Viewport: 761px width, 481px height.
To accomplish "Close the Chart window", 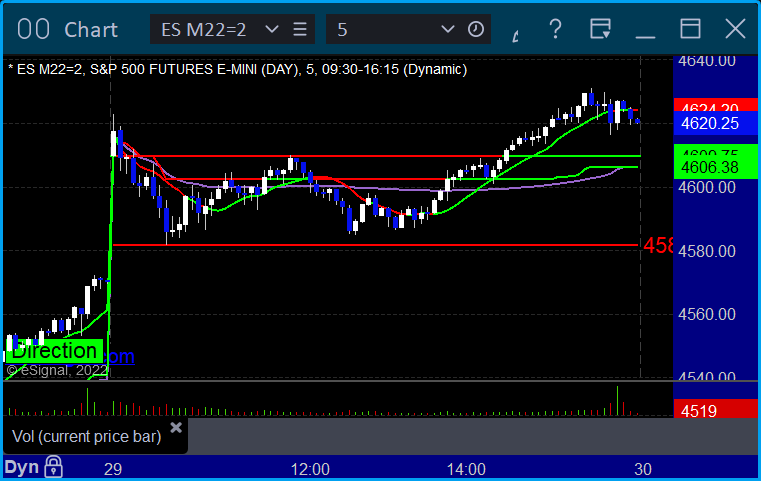I will (735, 29).
